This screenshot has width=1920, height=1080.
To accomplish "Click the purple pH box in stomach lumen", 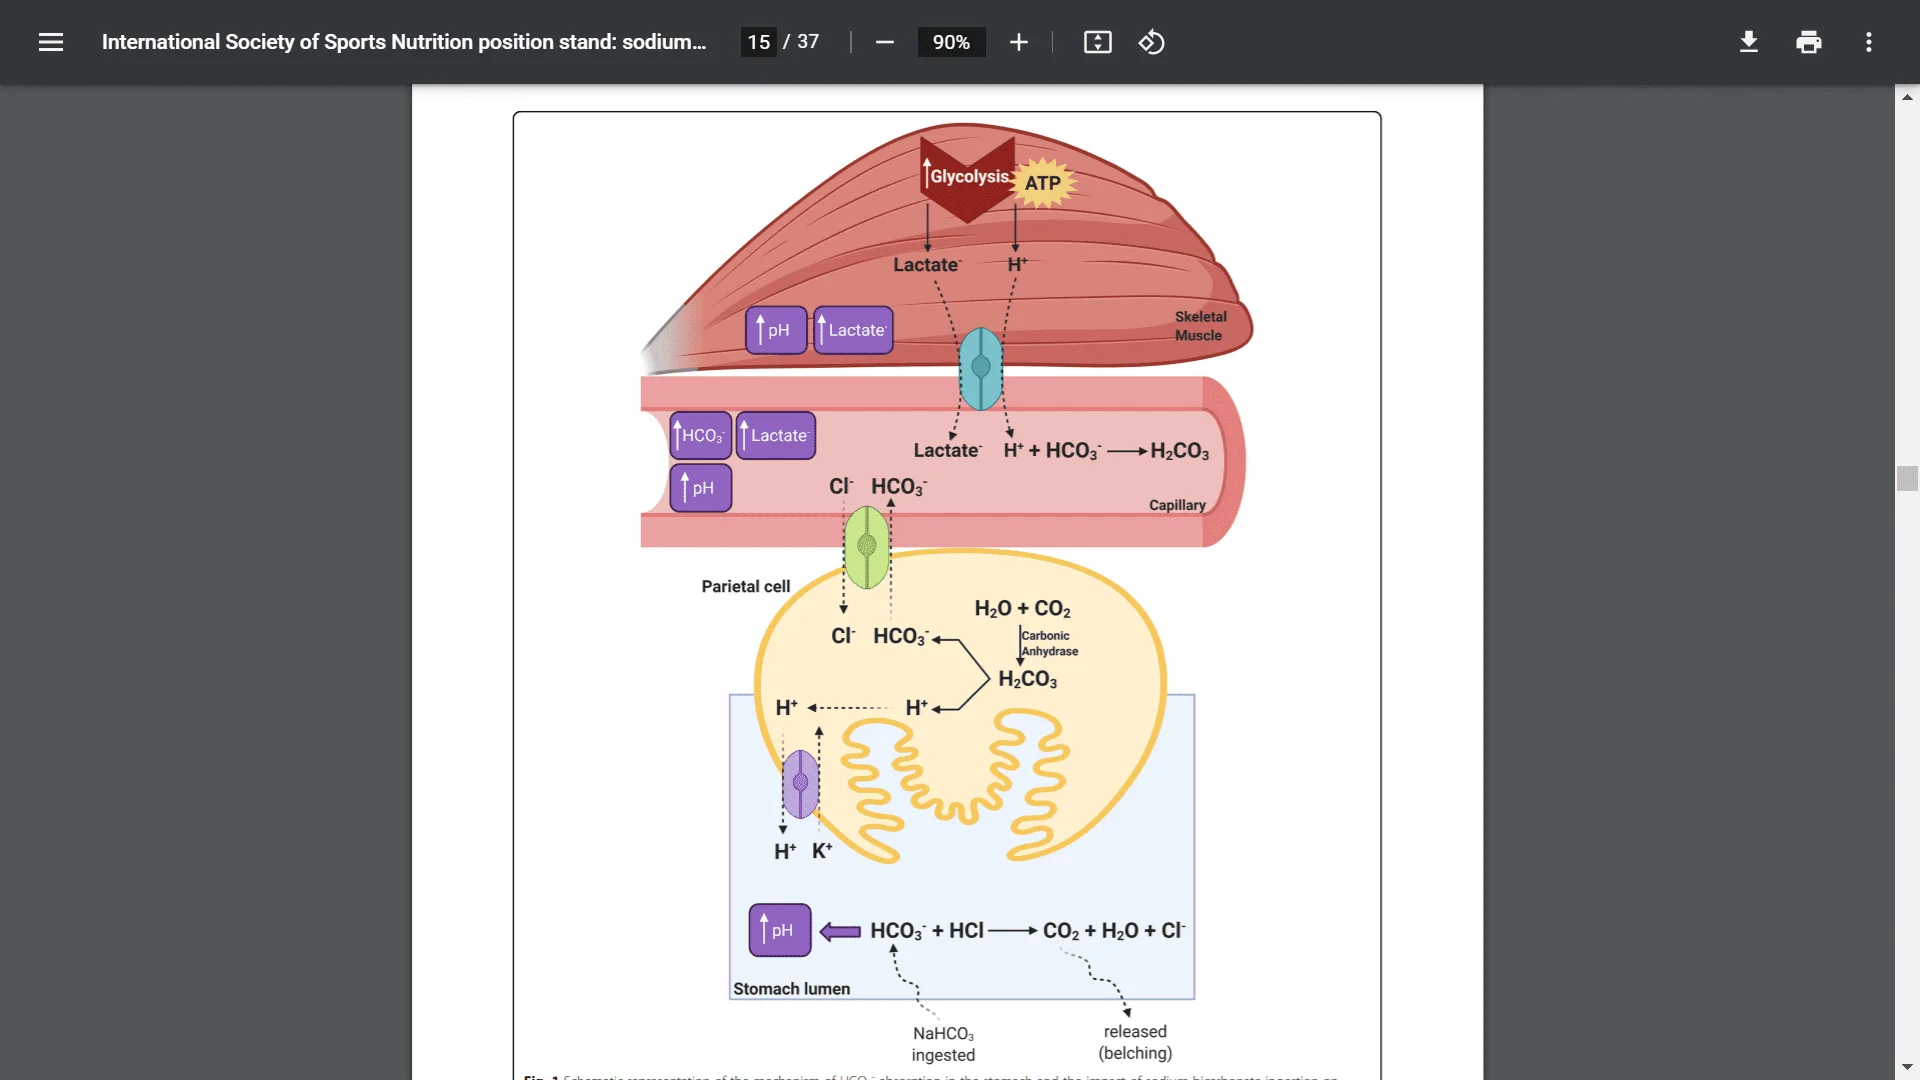I will 780,930.
